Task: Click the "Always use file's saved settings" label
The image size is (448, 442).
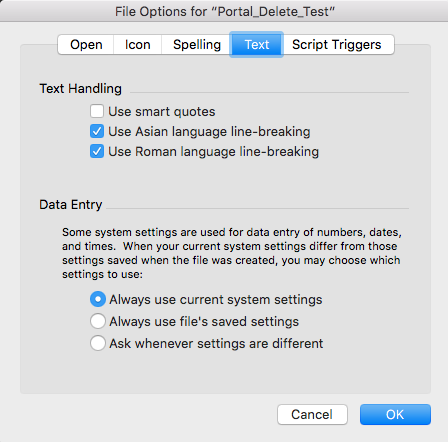Action: tap(204, 322)
